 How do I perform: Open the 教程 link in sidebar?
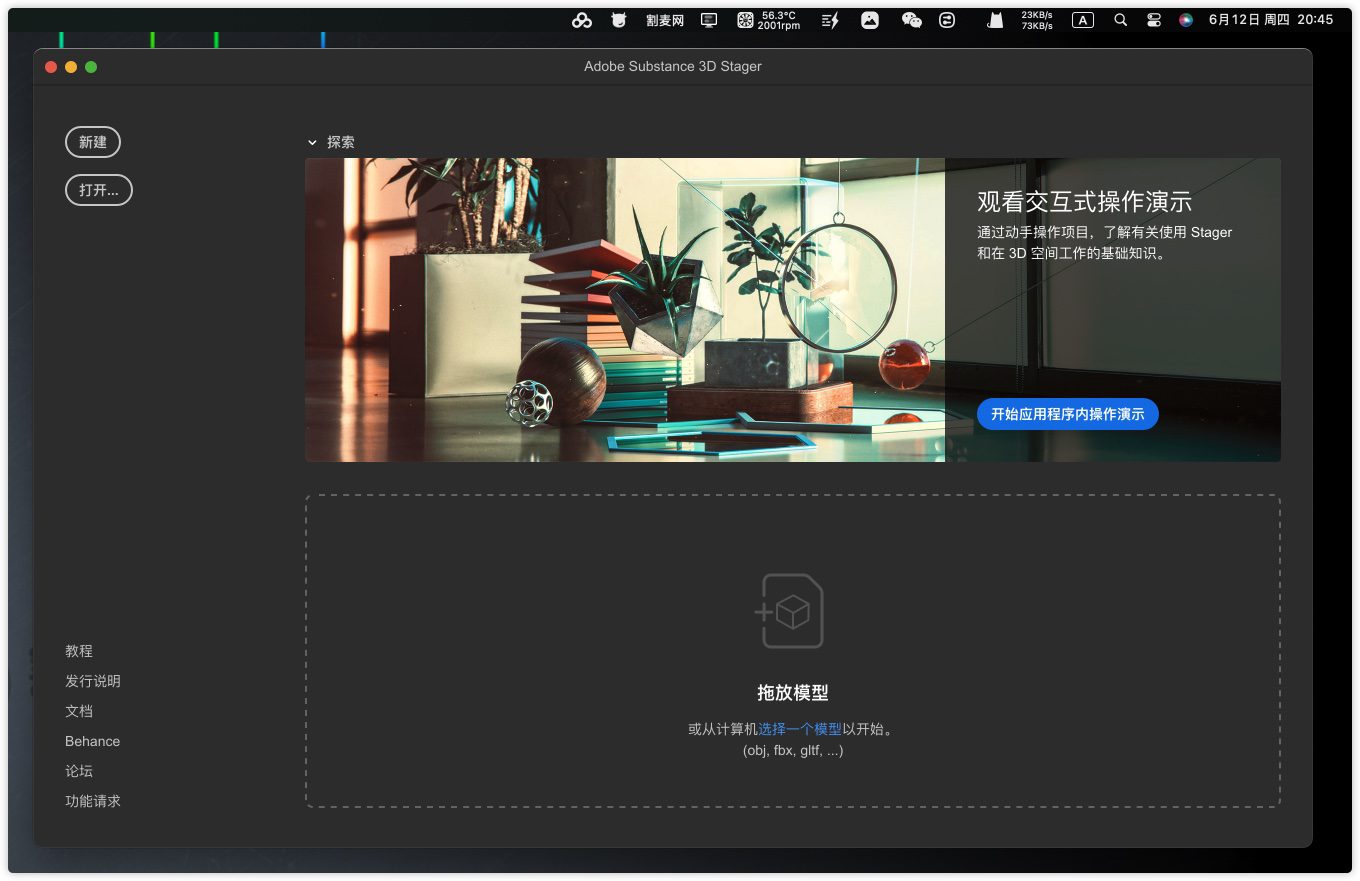[x=79, y=651]
